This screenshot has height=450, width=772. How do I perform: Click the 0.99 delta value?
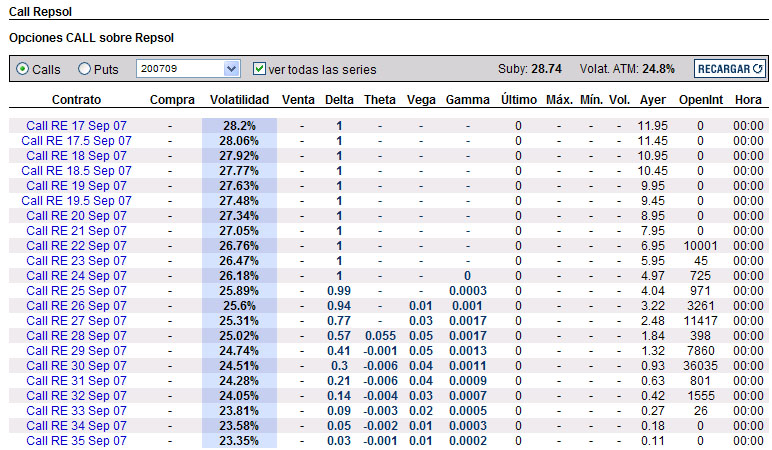339,291
